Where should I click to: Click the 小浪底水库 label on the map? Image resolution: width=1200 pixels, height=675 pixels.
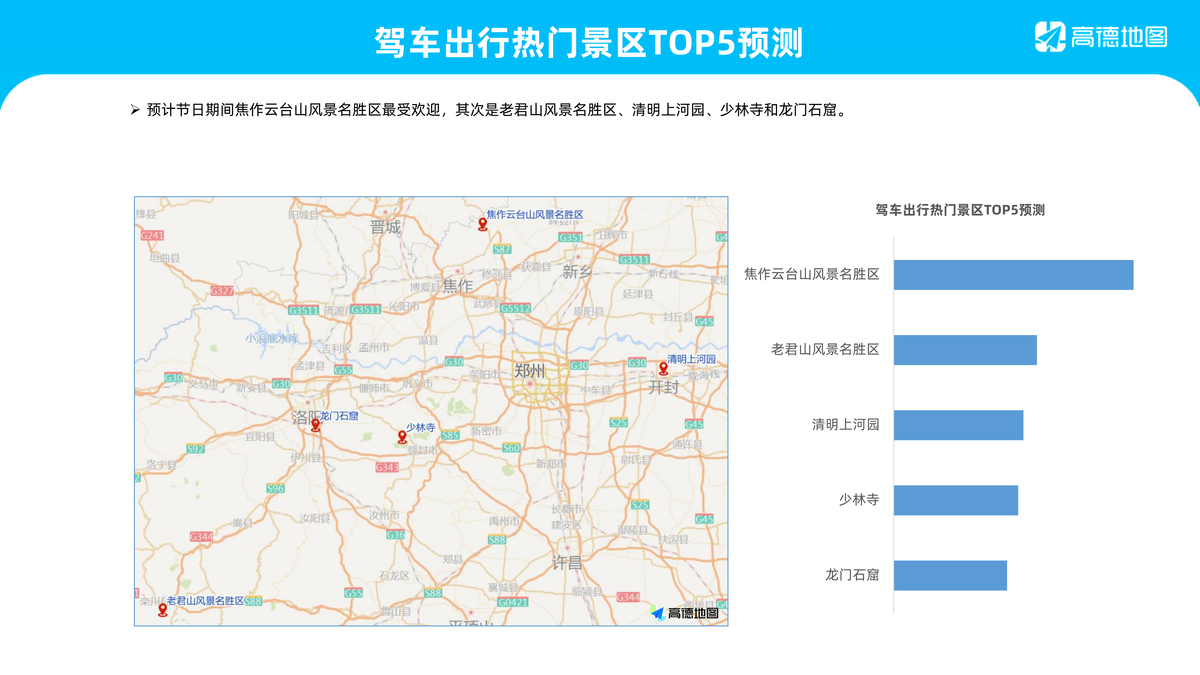tap(271, 338)
